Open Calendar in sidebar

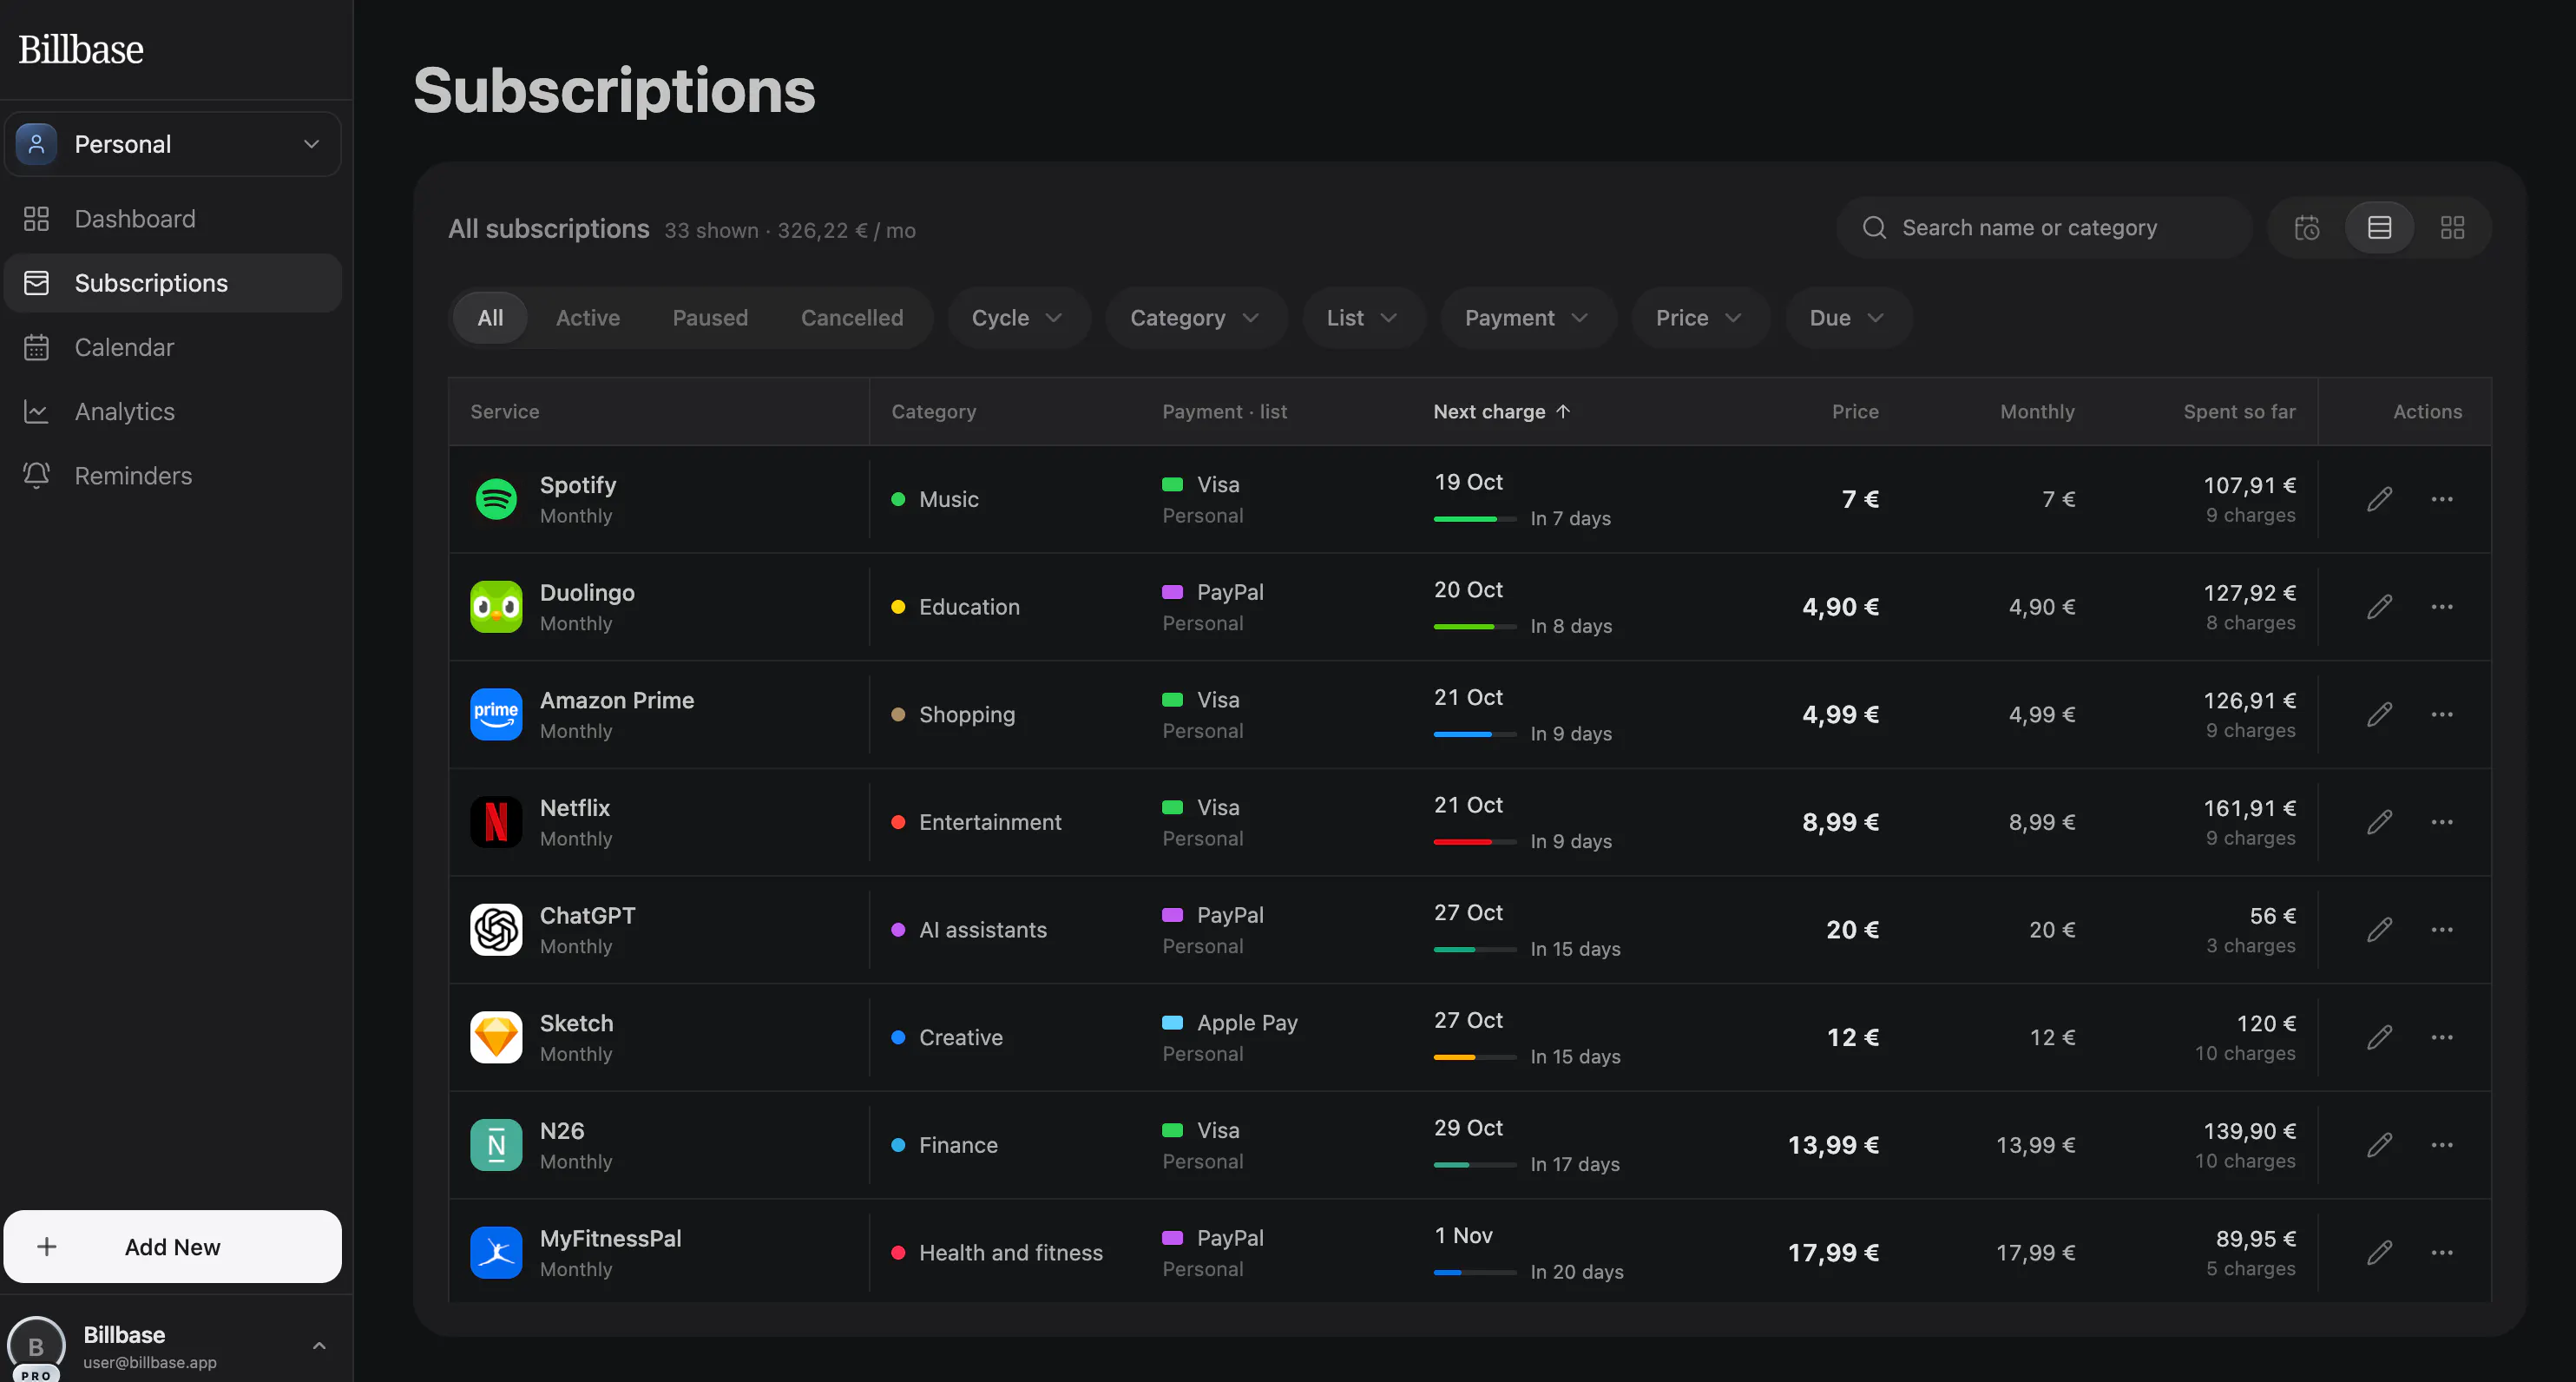173,347
